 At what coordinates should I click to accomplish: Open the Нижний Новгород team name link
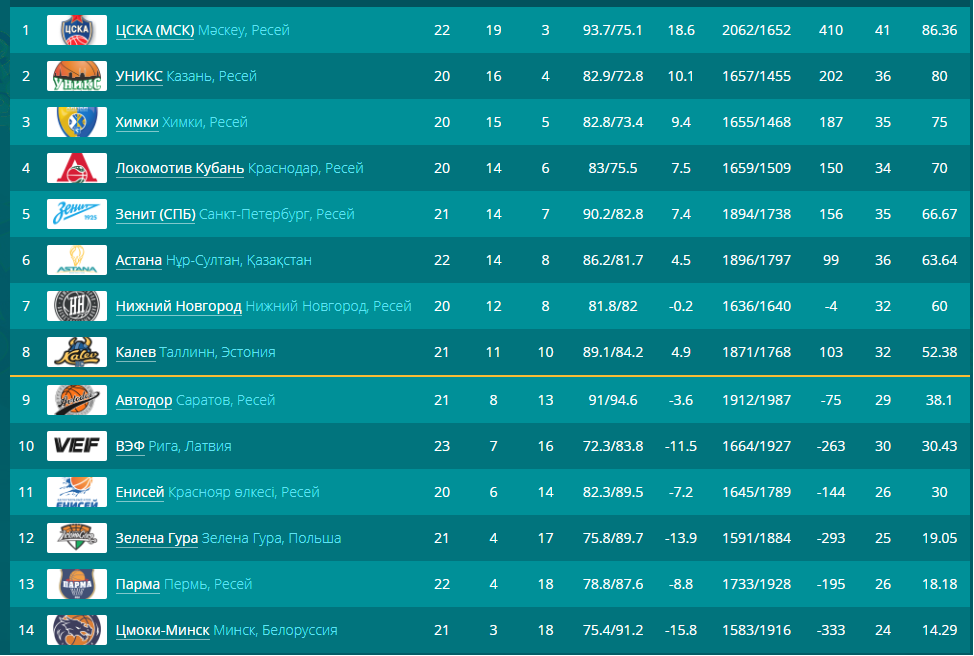pos(178,306)
